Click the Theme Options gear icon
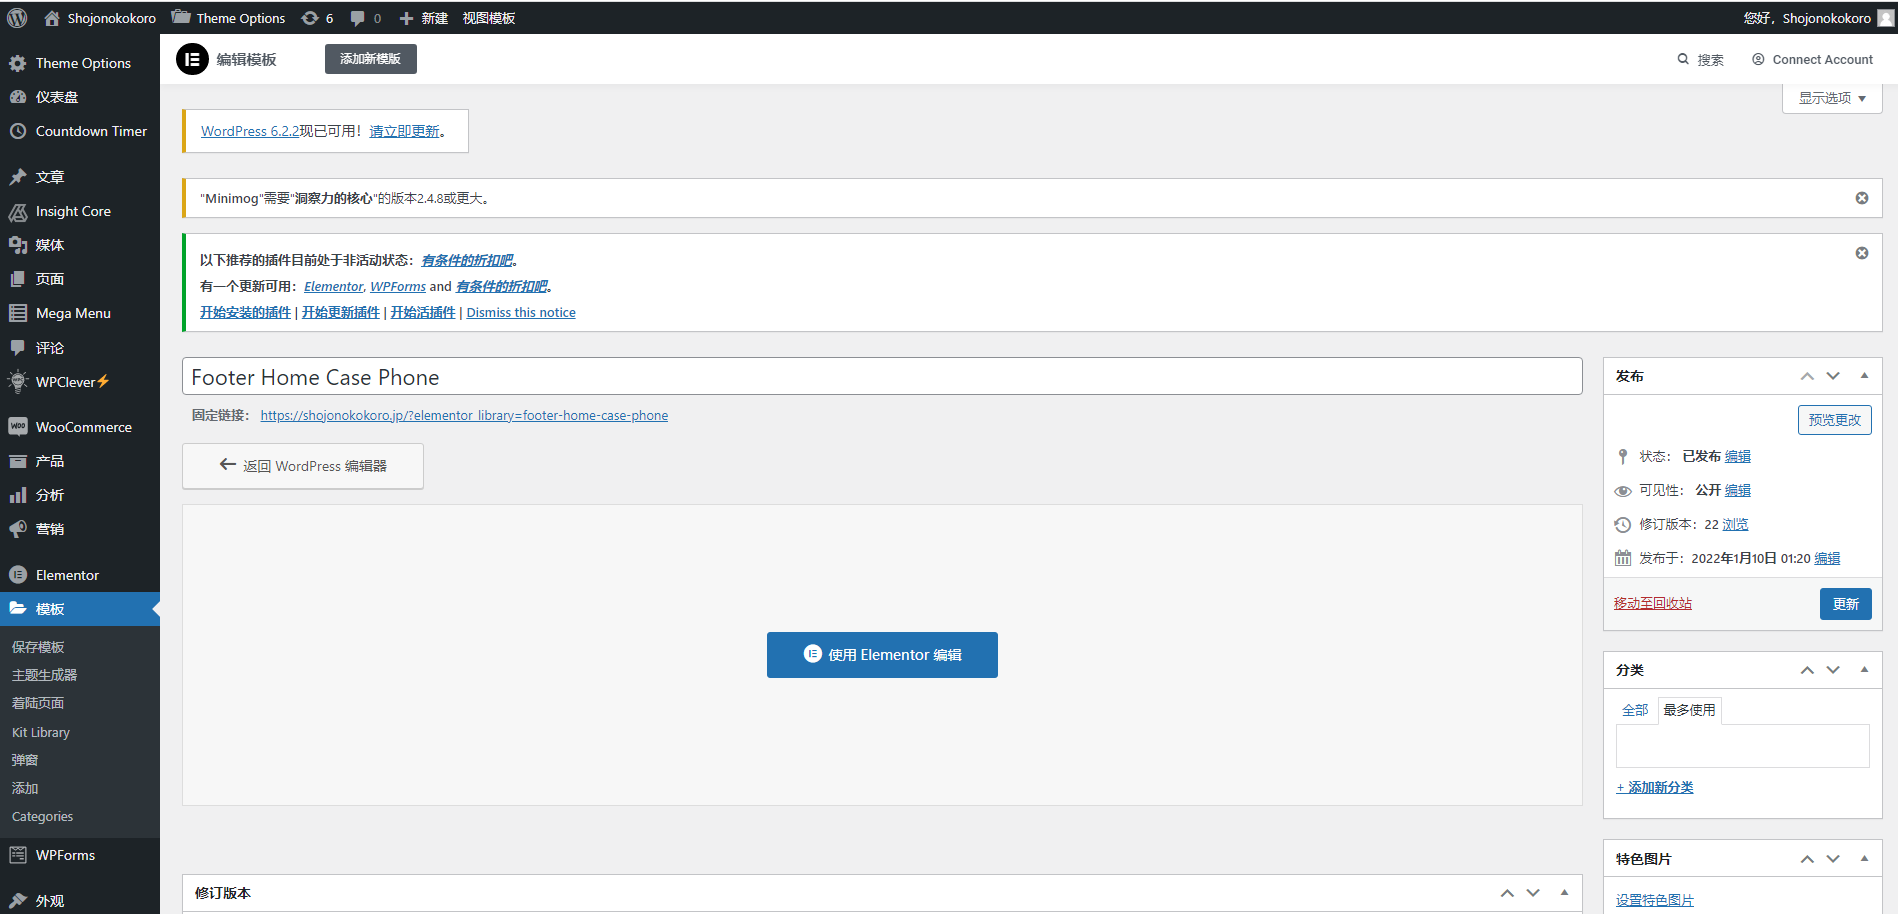 coord(17,62)
